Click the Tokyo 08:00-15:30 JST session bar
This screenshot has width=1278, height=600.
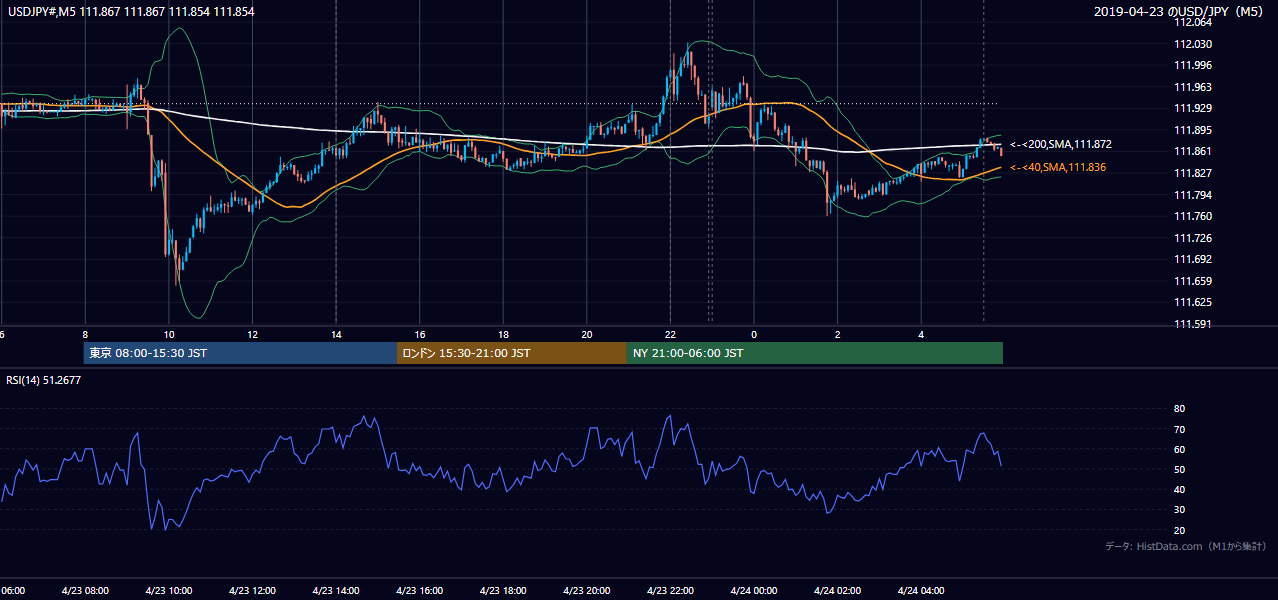pos(240,353)
